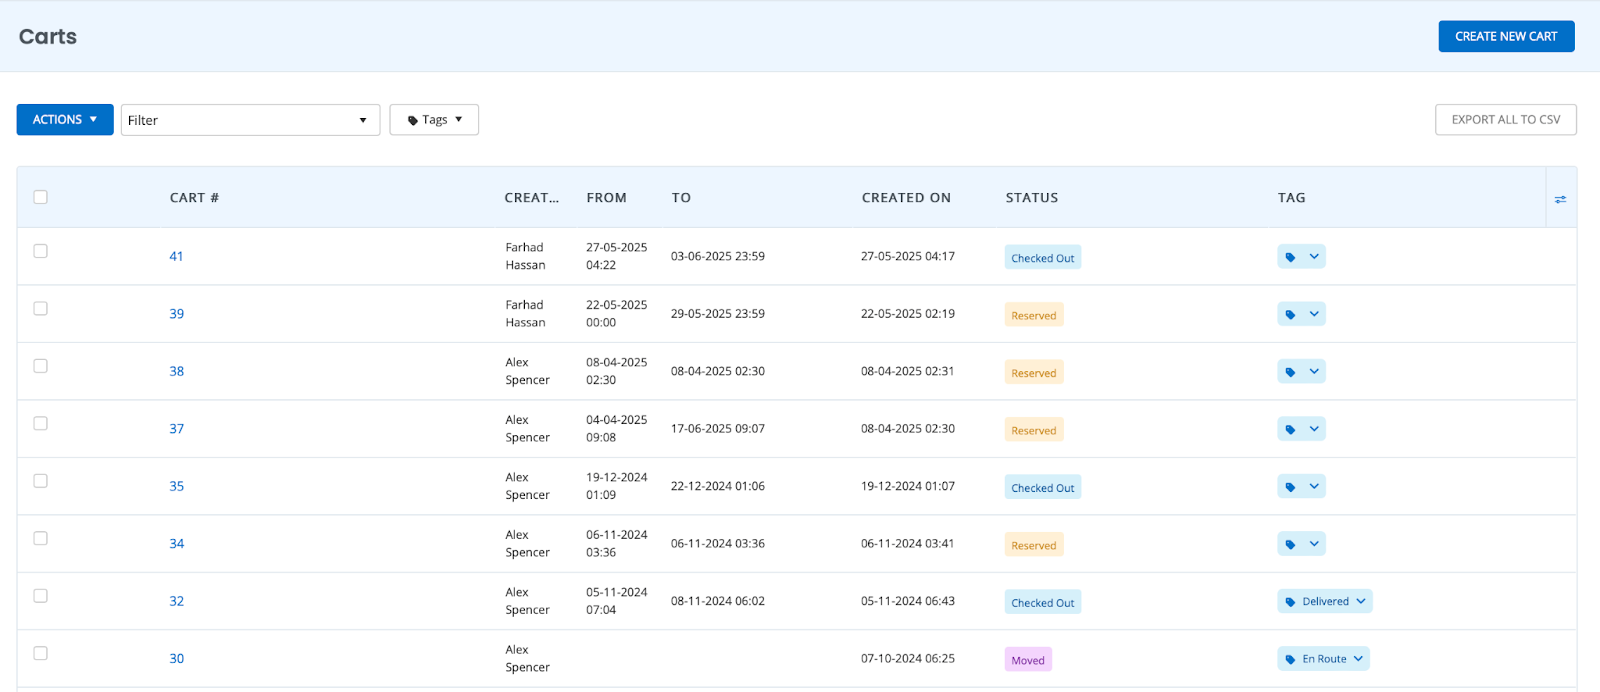
Task: Open cart number 34 link
Action: point(176,544)
